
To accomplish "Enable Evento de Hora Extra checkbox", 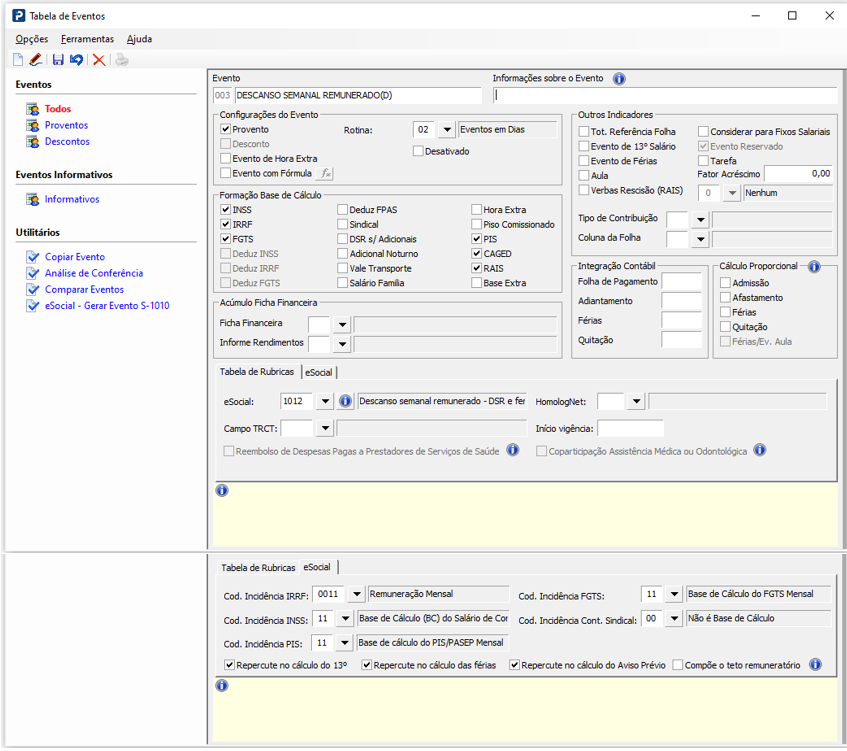I will pyautogui.click(x=225, y=159).
